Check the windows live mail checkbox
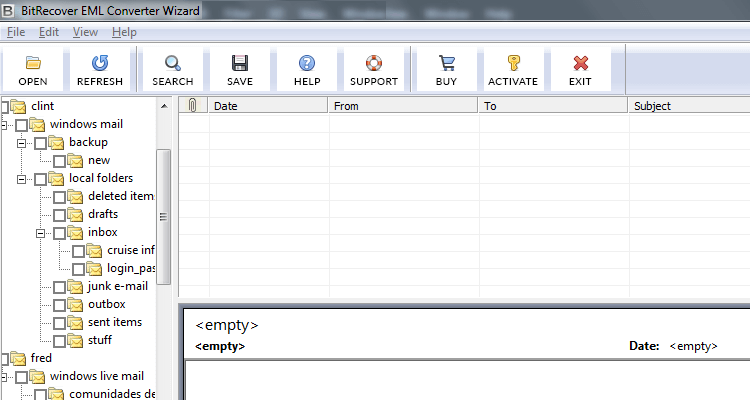Viewport: 750px width, 400px height. 22,377
